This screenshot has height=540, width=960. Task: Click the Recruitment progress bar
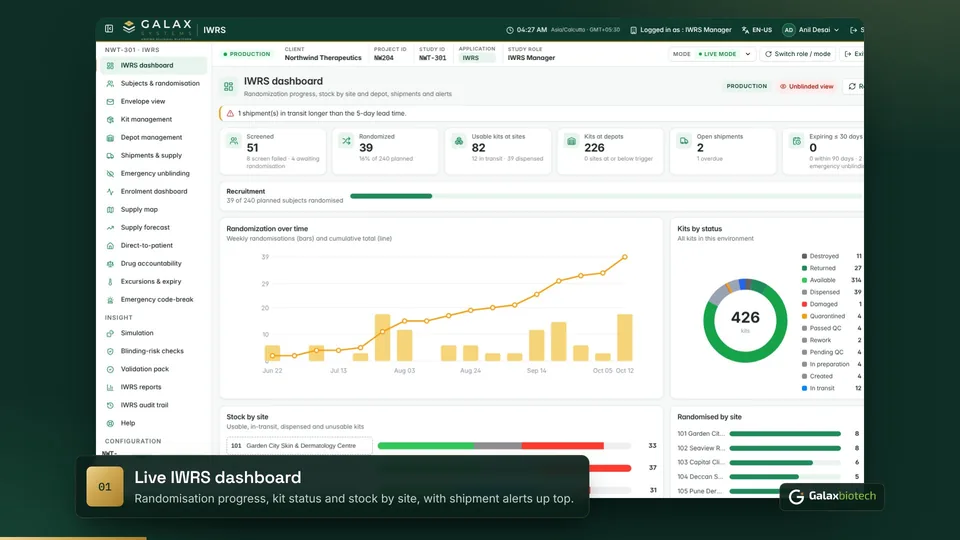(606, 196)
